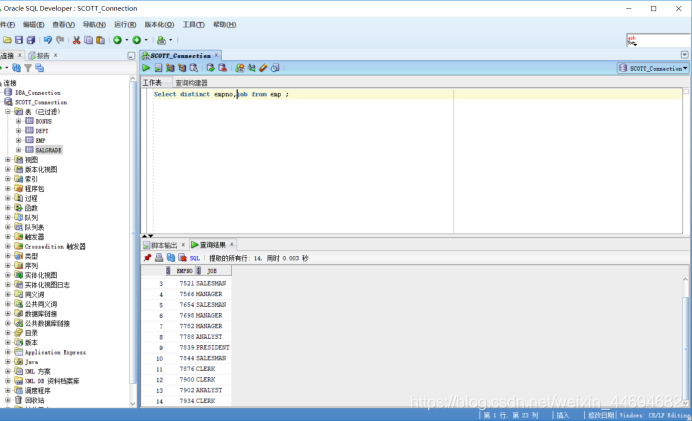Click the green Back navigation icon
This screenshot has width=692, height=421.
tap(117, 40)
